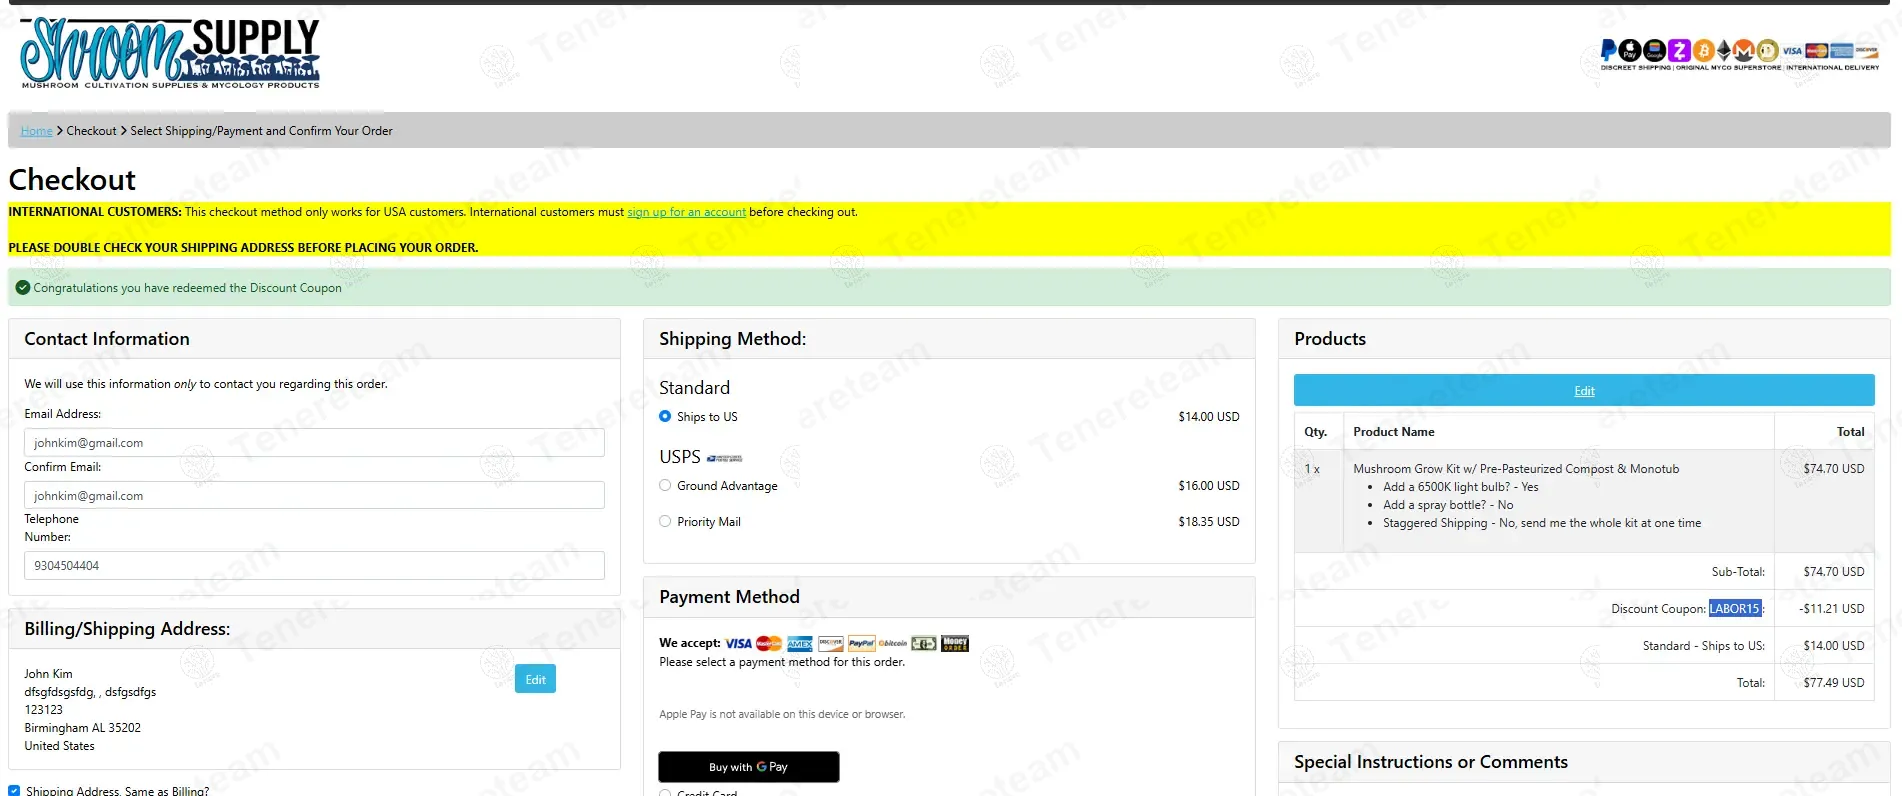Click the highlighted LABOR15 coupon code

click(1734, 608)
